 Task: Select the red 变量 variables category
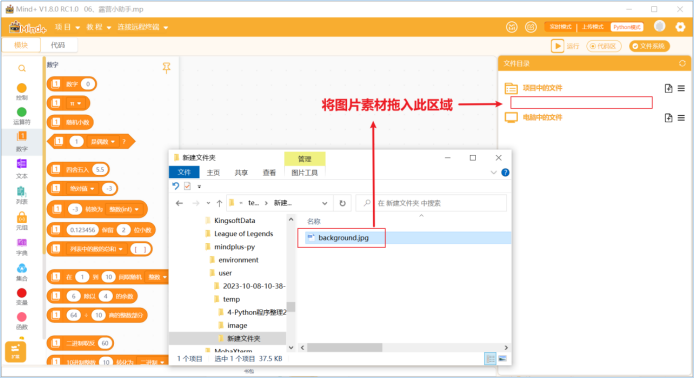(22, 297)
